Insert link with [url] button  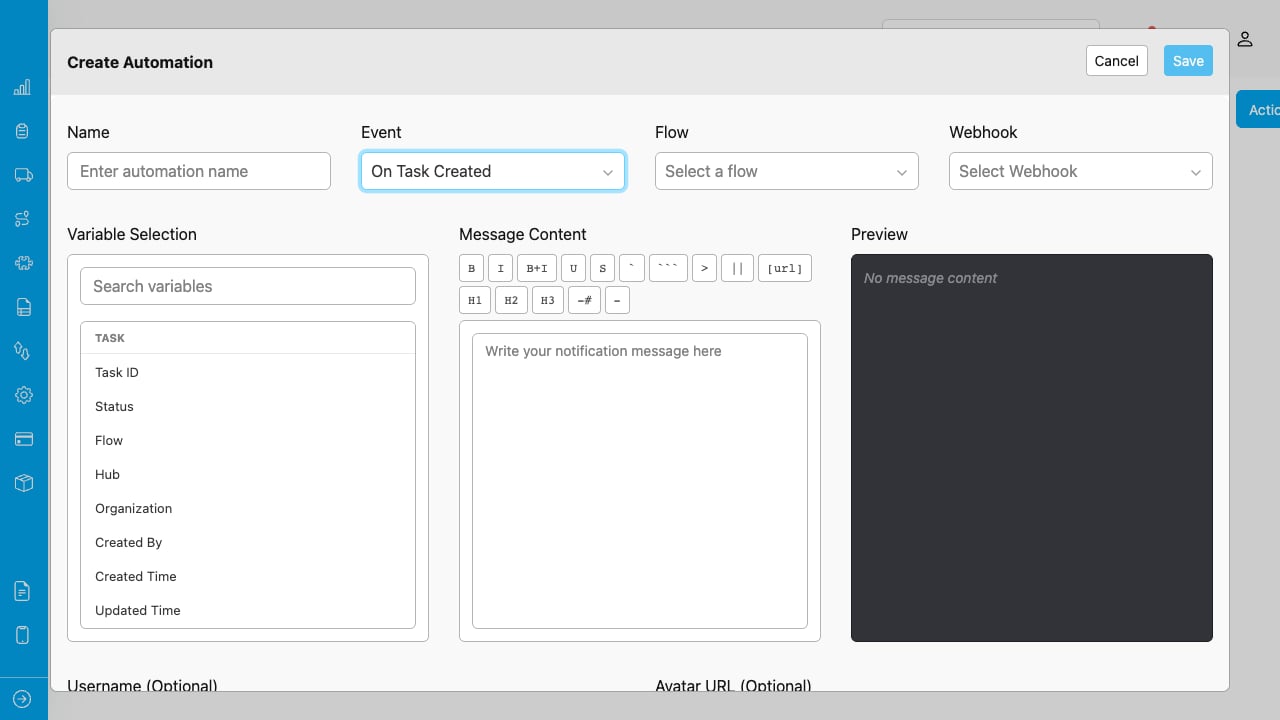785,268
